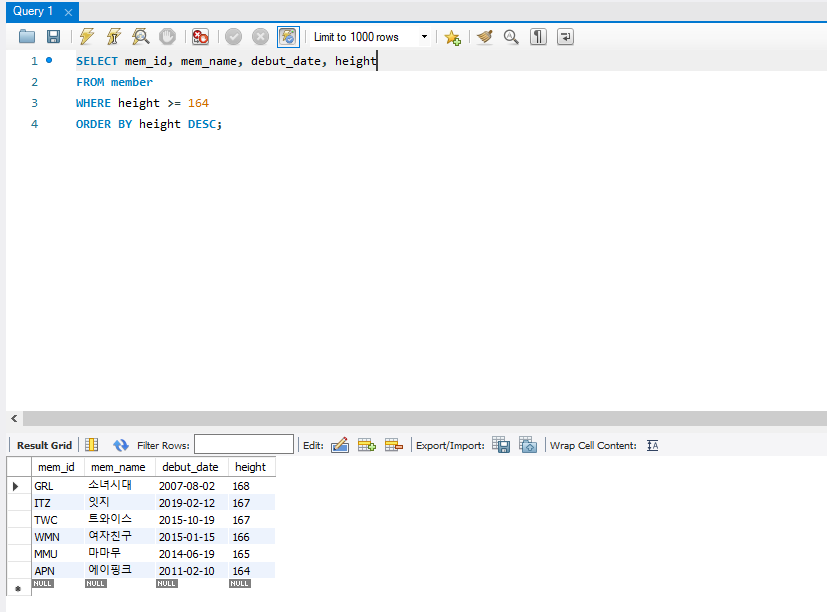The width and height of the screenshot is (827, 612).
Task: Run Explain plan for current statement
Action: pyautogui.click(x=140, y=37)
